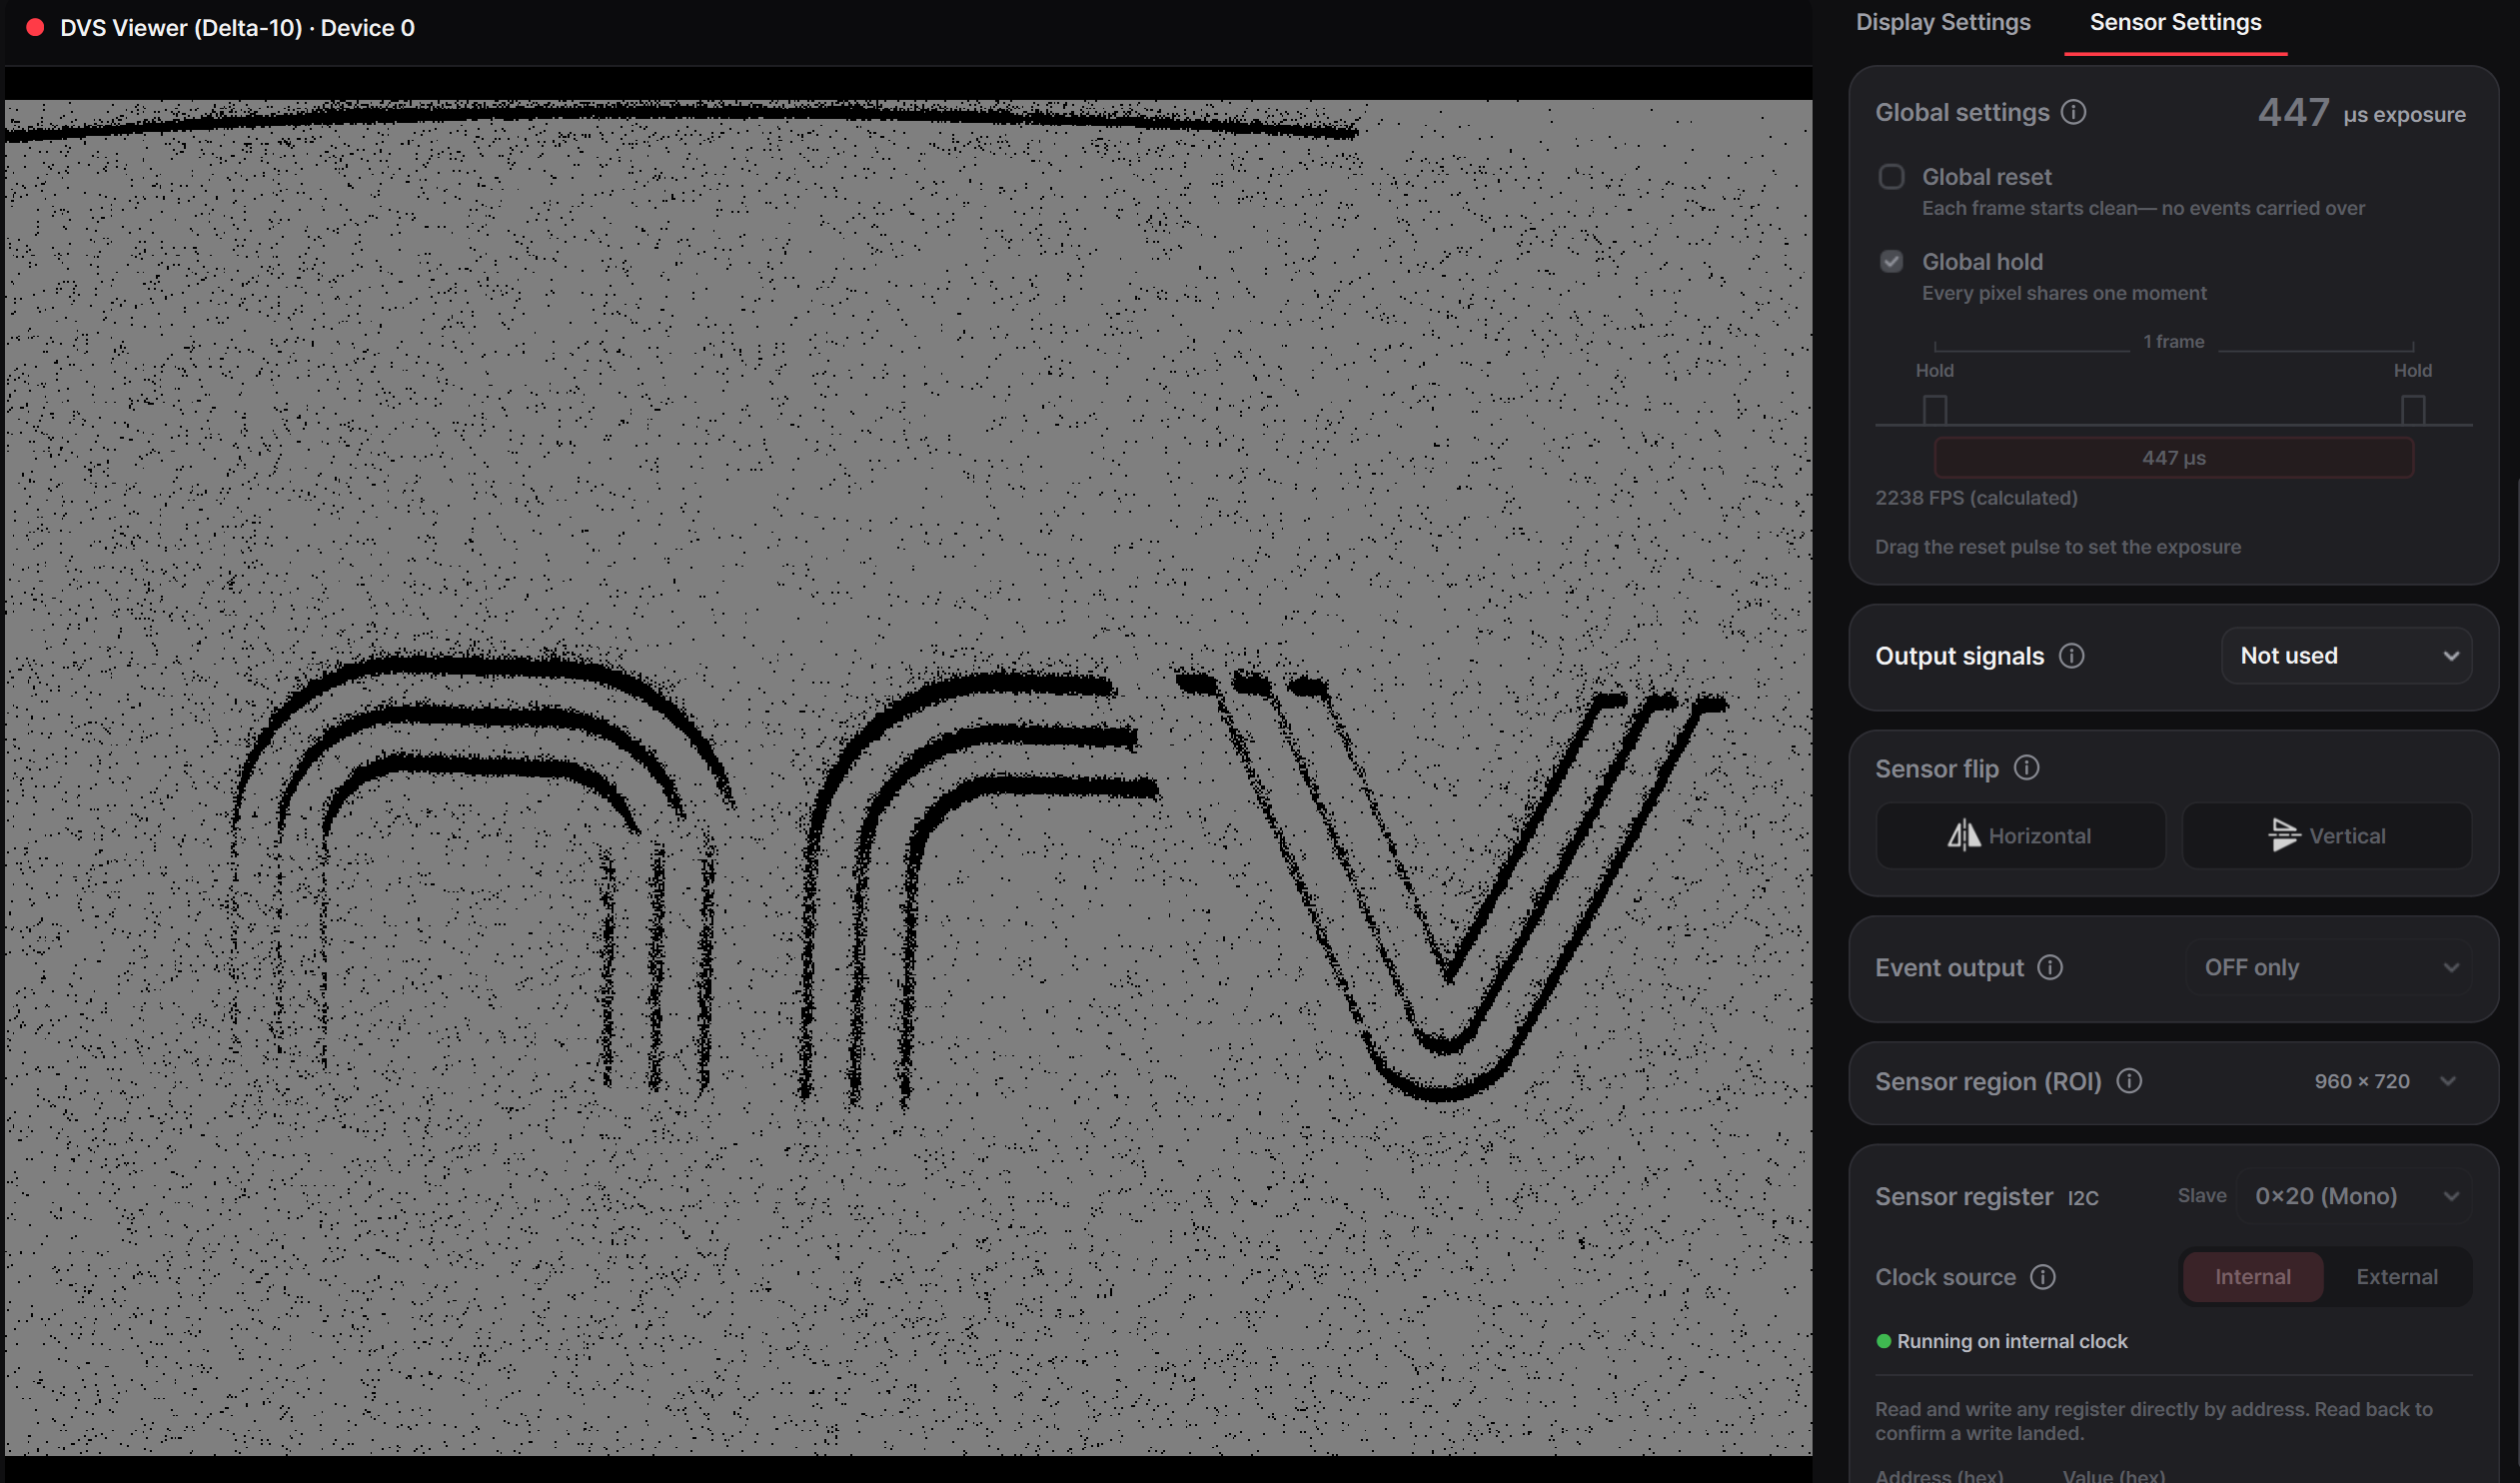This screenshot has width=2520, height=1483.
Task: Click the red recording indicator dot
Action: (x=35, y=28)
